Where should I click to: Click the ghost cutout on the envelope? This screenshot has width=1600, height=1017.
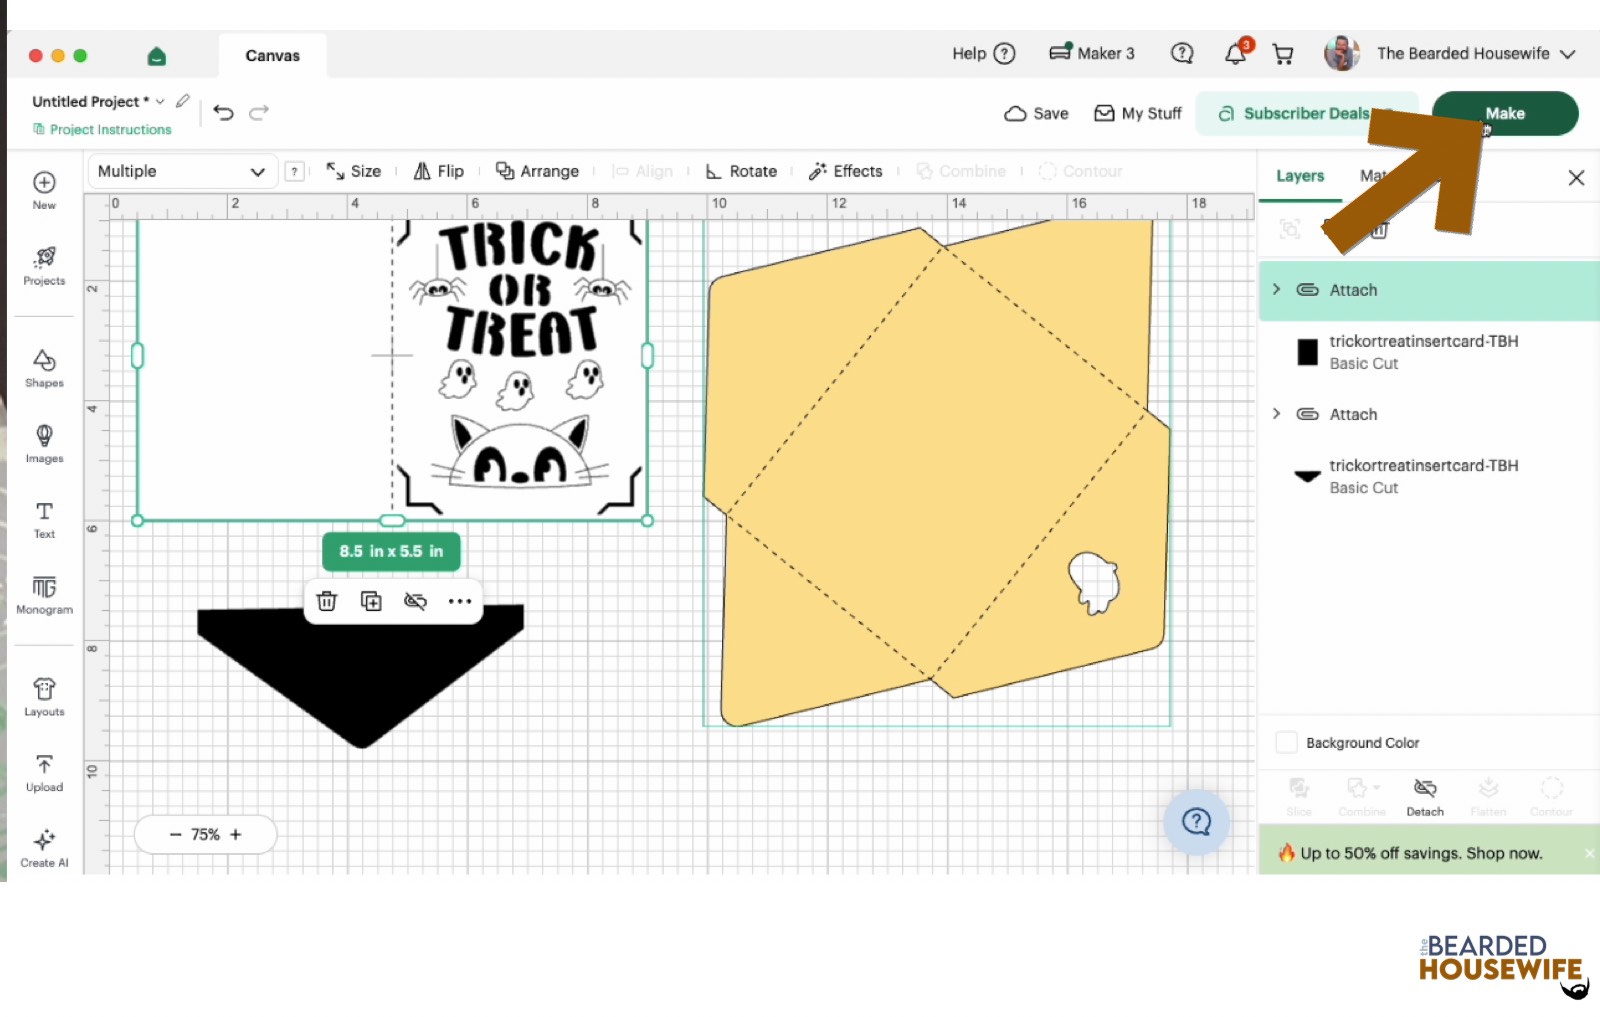(x=1093, y=582)
